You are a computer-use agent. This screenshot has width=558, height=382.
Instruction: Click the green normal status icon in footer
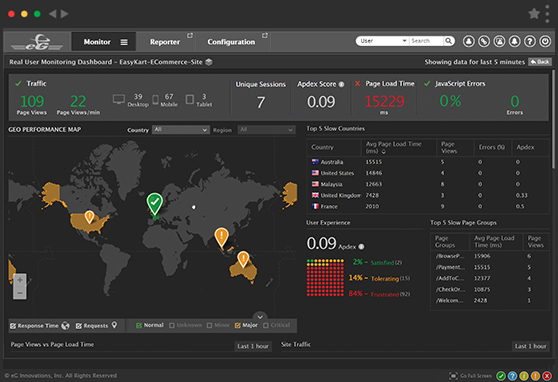click(501, 376)
